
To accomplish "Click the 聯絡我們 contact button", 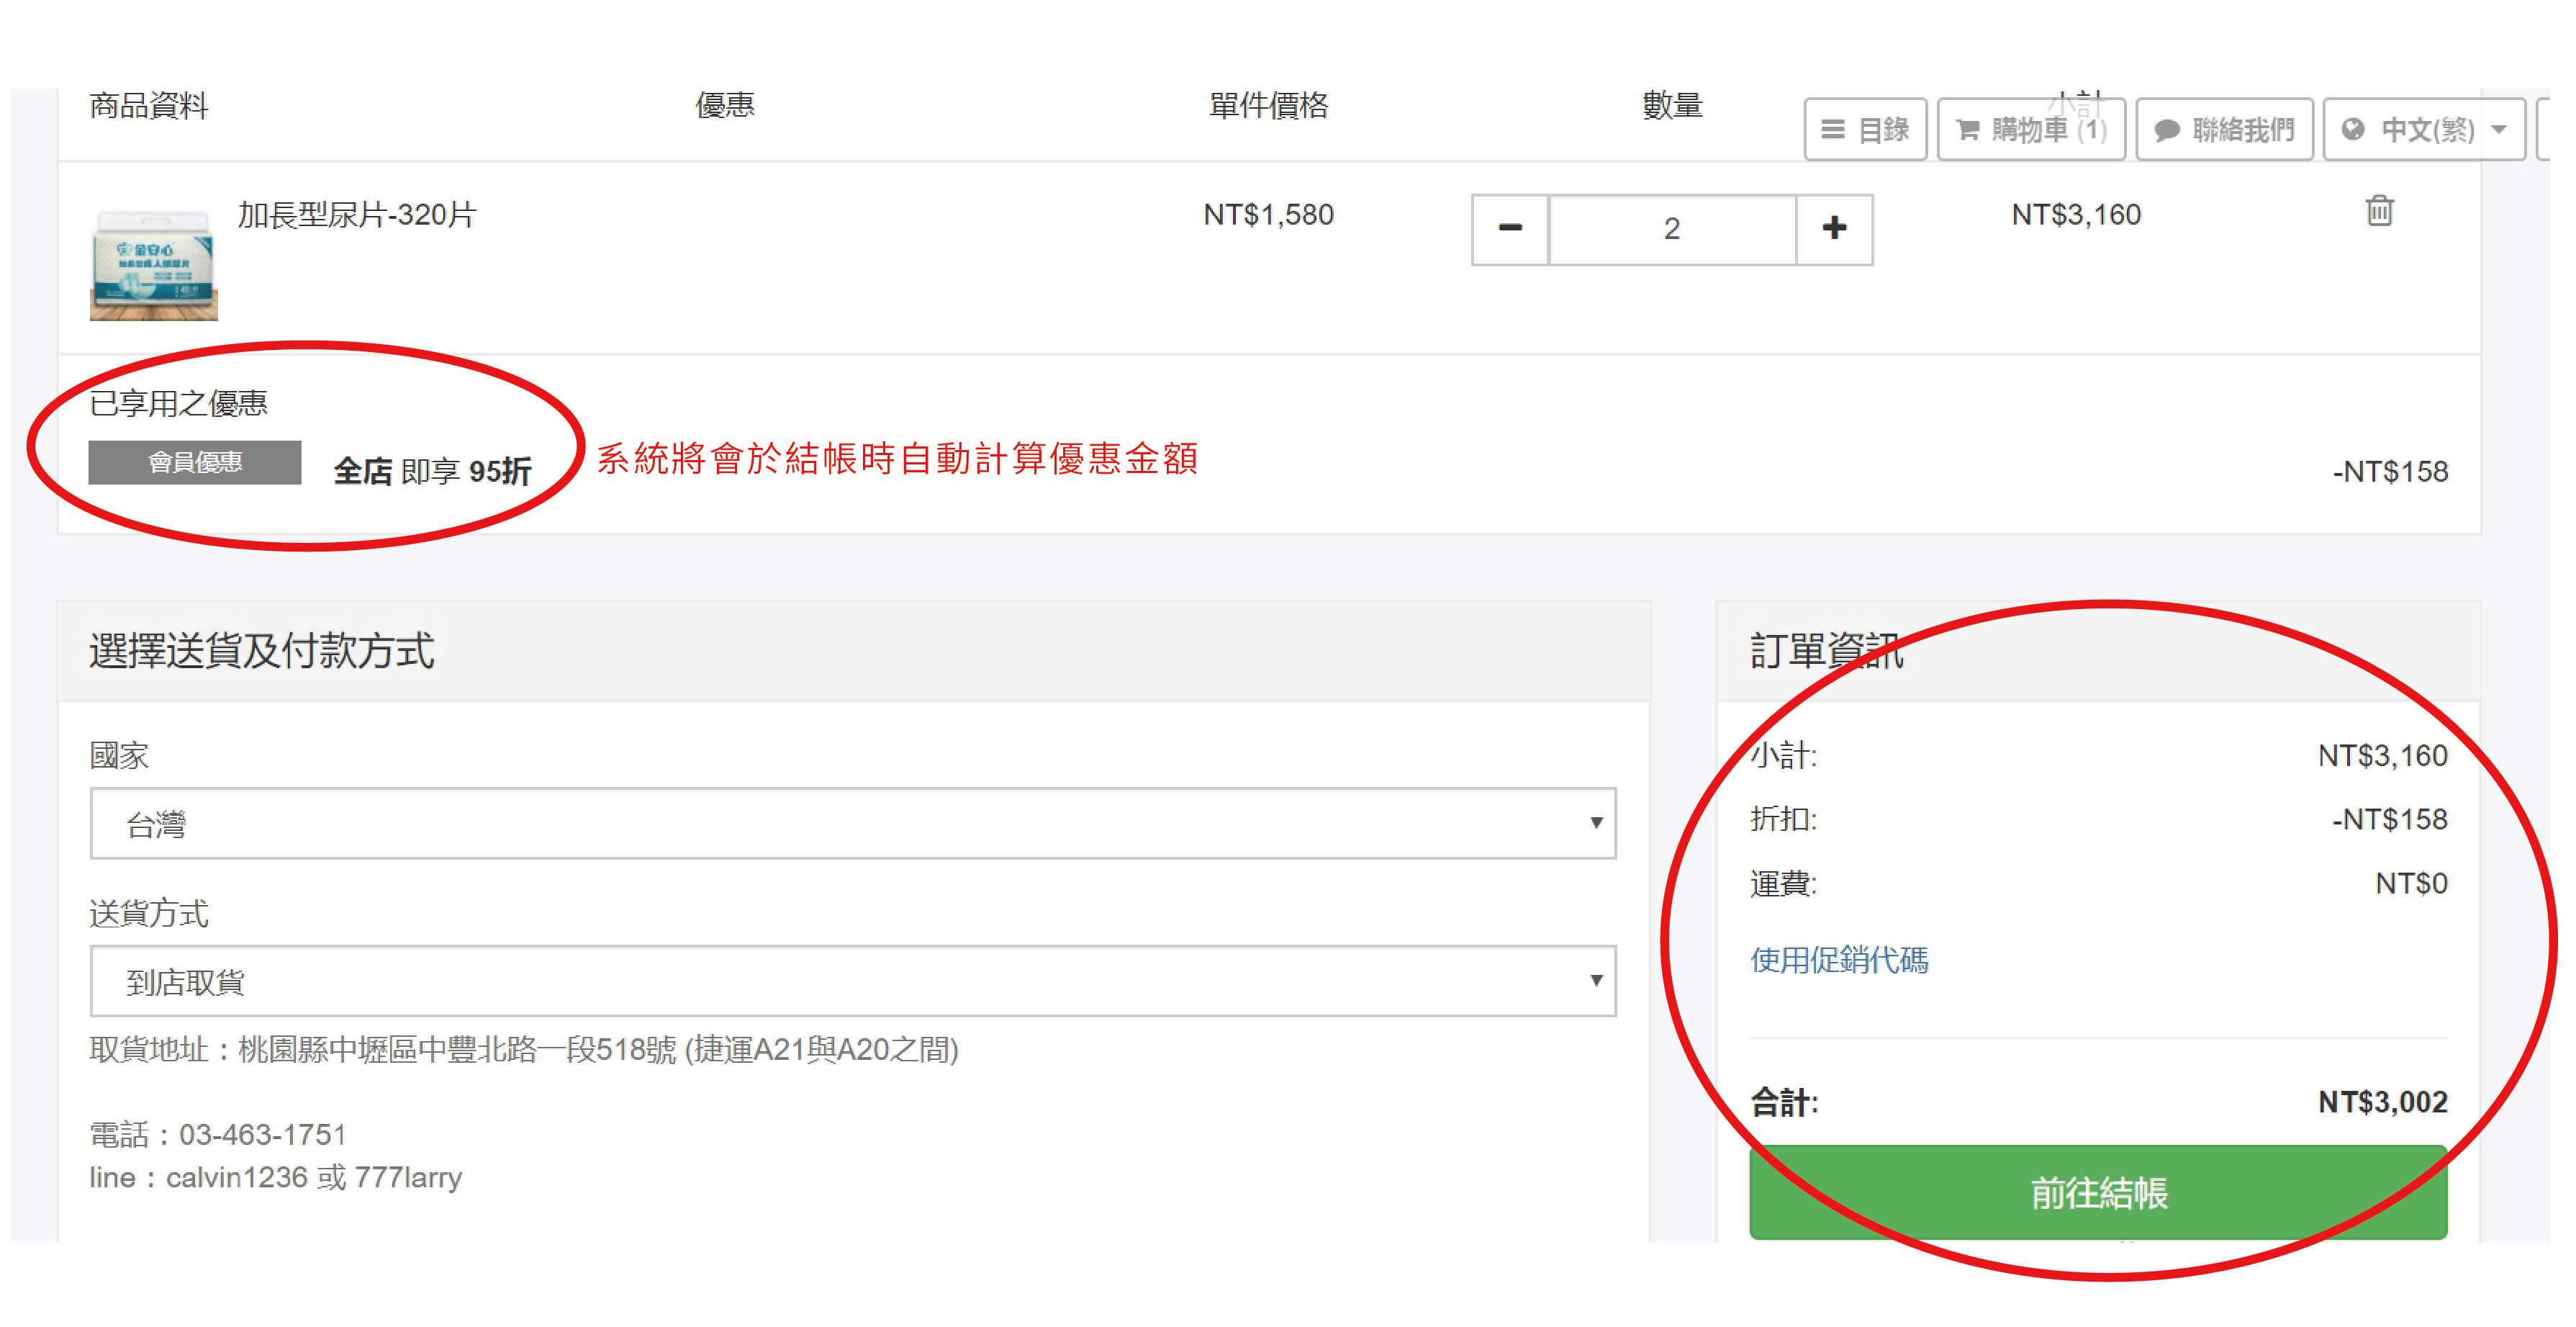I will point(2224,129).
